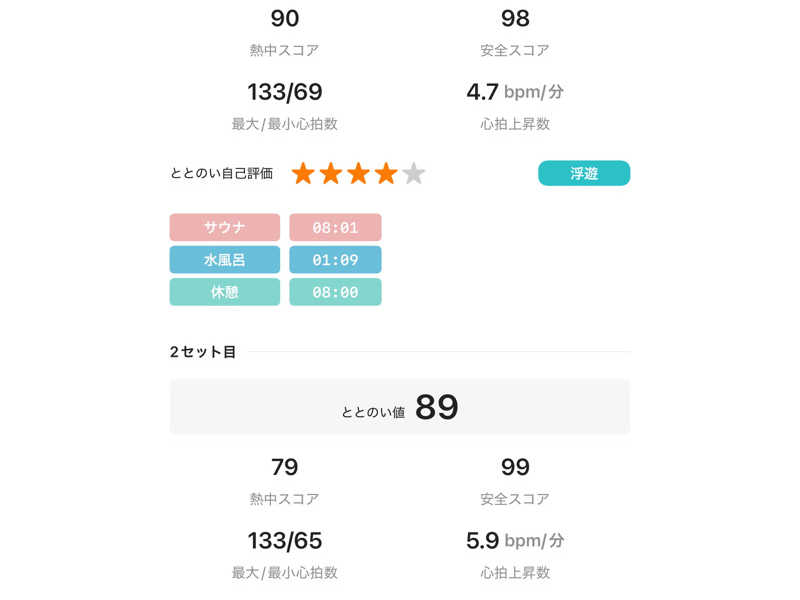The height and width of the screenshot is (600, 800).
Task: Select the second orange rating star
Action: click(331, 174)
